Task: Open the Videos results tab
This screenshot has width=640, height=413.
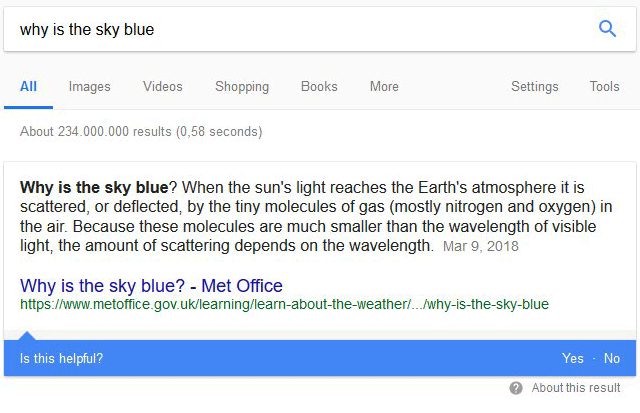Action: point(163,87)
